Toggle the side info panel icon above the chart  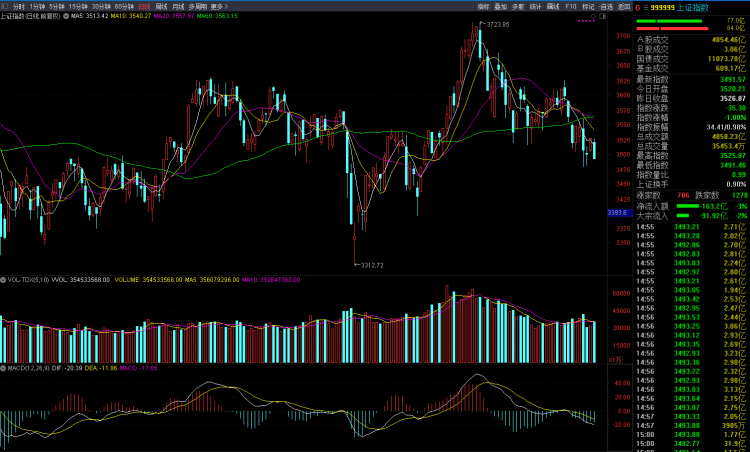click(x=603, y=16)
